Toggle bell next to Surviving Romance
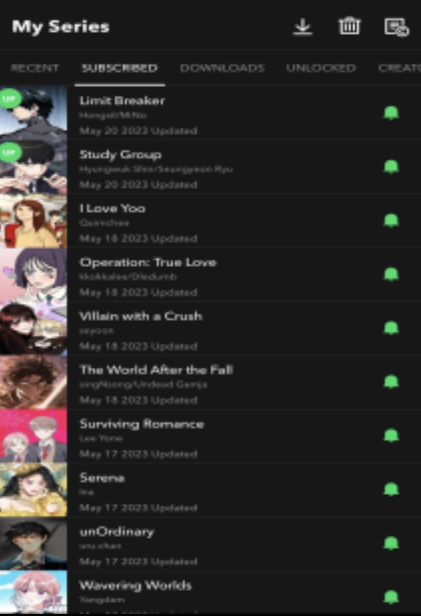 coord(391,436)
